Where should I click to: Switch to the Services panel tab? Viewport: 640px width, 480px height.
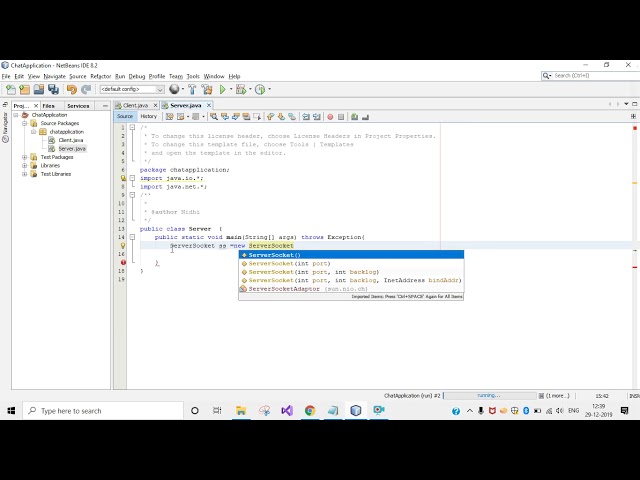click(x=78, y=106)
